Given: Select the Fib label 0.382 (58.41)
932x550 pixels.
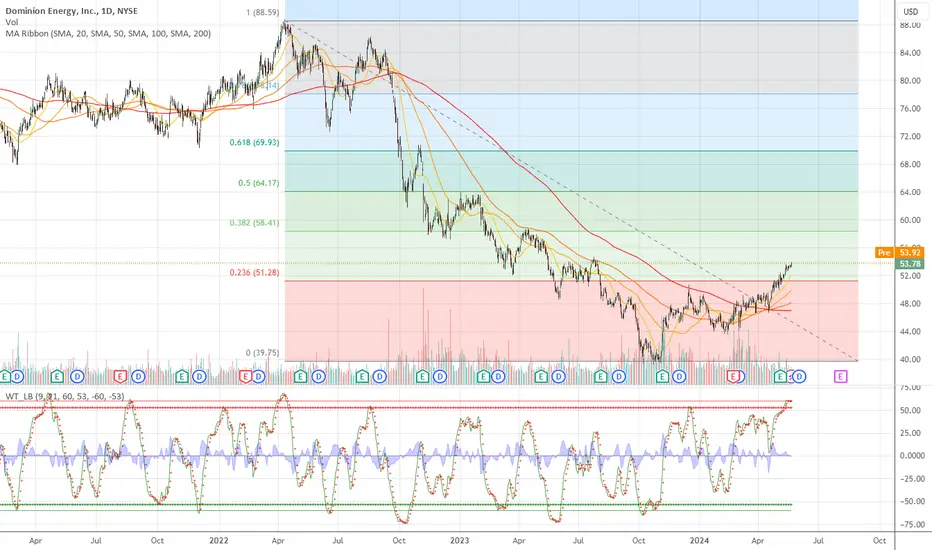Looking at the screenshot, I should pyautogui.click(x=254, y=223).
